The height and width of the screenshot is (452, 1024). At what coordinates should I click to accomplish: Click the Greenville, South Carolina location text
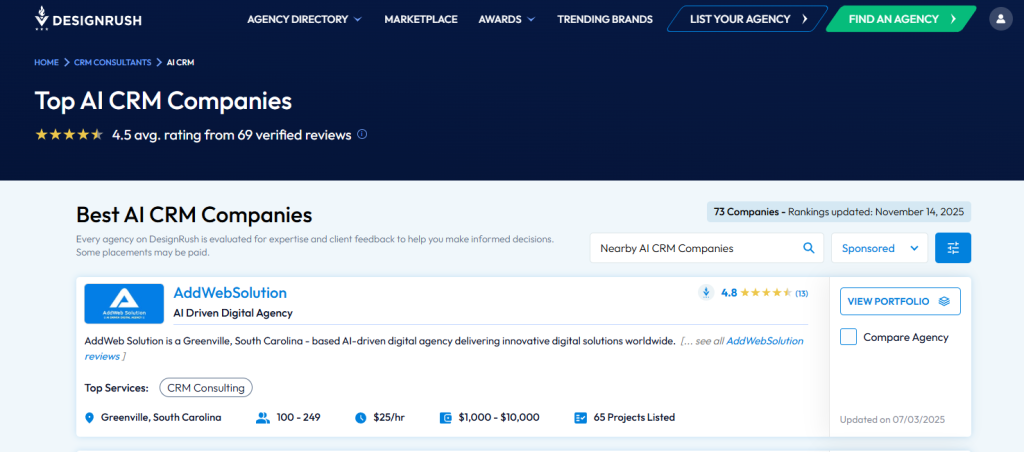click(161, 417)
